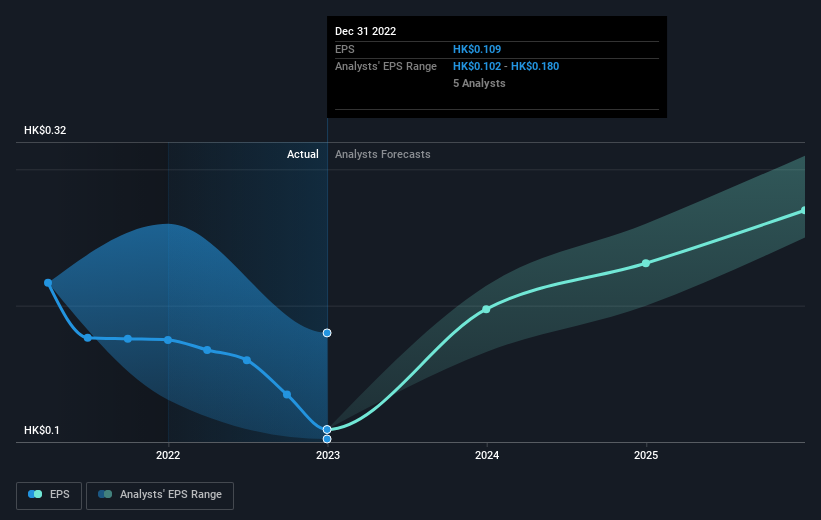Toggle the EPS legend item

pos(49,495)
